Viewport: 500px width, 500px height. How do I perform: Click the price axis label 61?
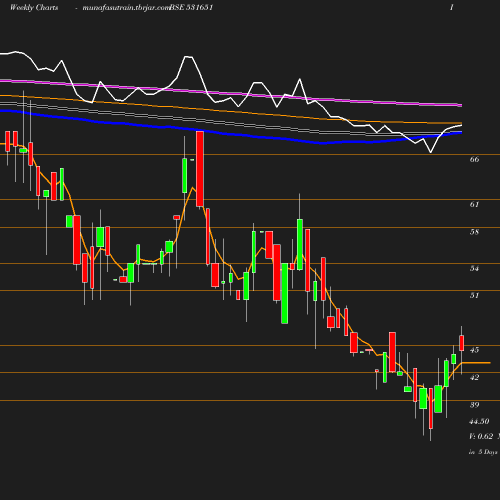pyautogui.click(x=474, y=204)
